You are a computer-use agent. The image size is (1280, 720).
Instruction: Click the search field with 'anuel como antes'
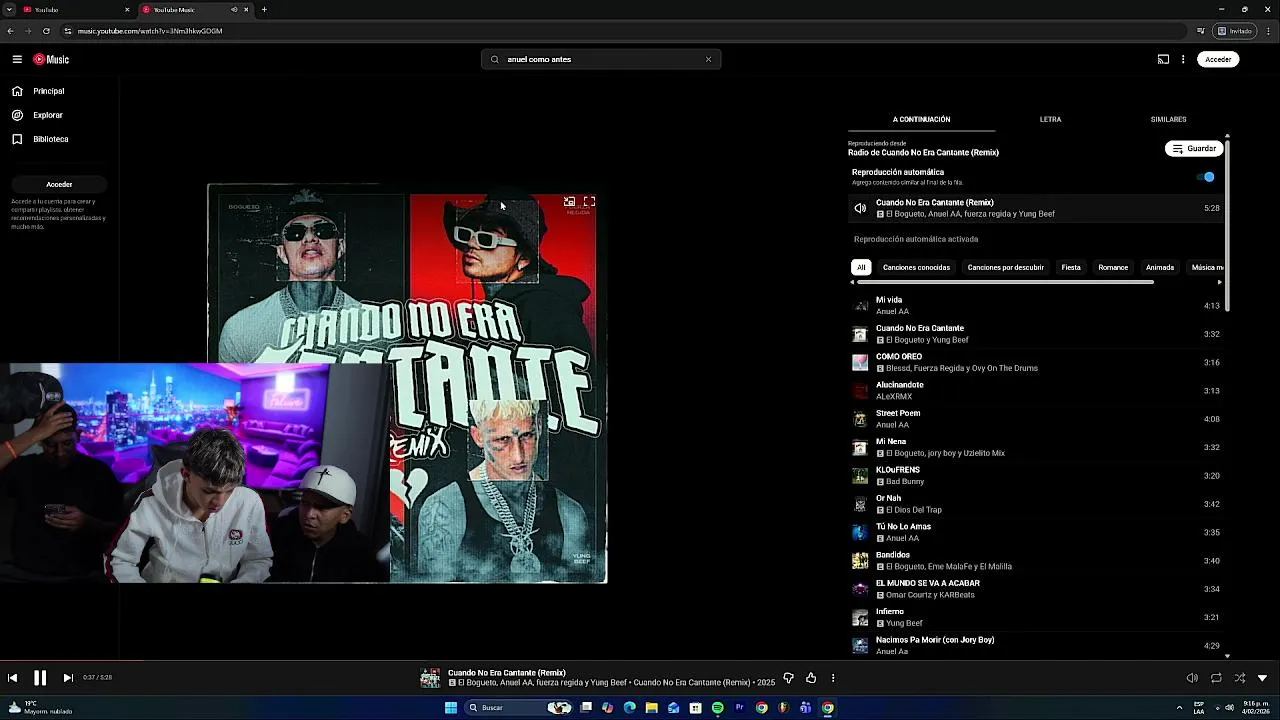[x=601, y=59]
